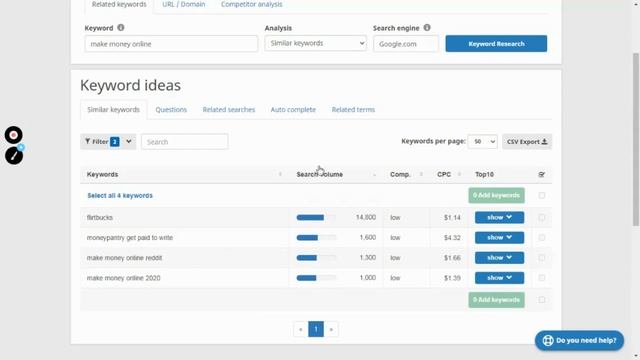Click the pen annotation tool icon
Screen dimensions: 640x360
[14, 156]
